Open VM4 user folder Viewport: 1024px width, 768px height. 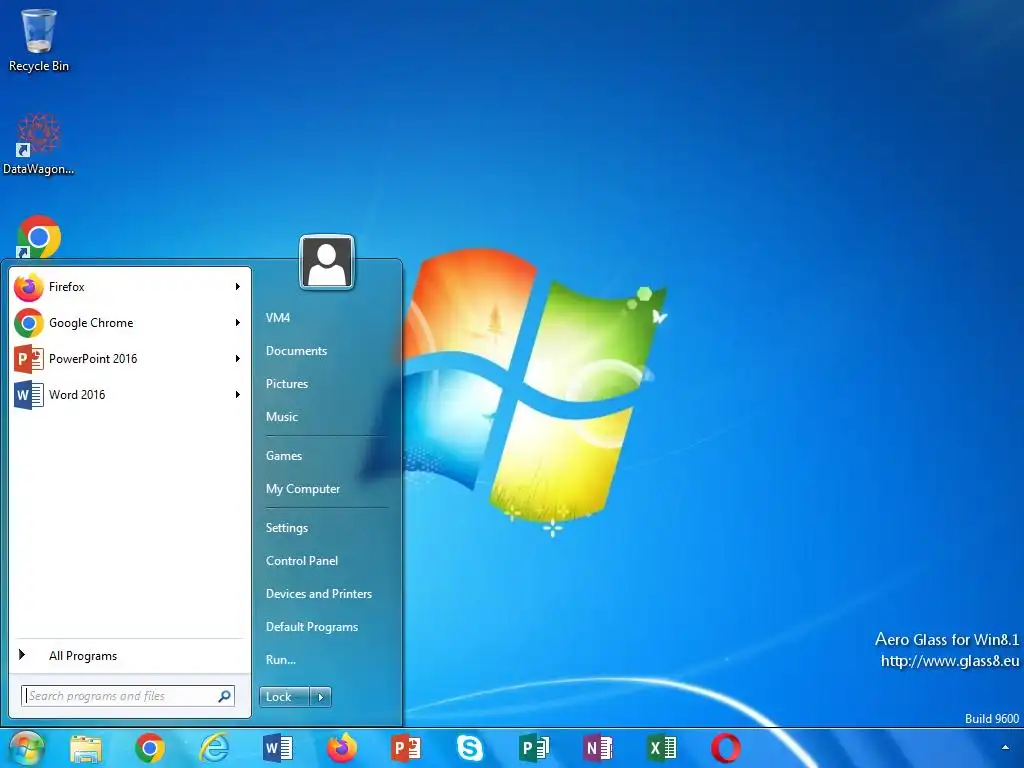pos(278,317)
